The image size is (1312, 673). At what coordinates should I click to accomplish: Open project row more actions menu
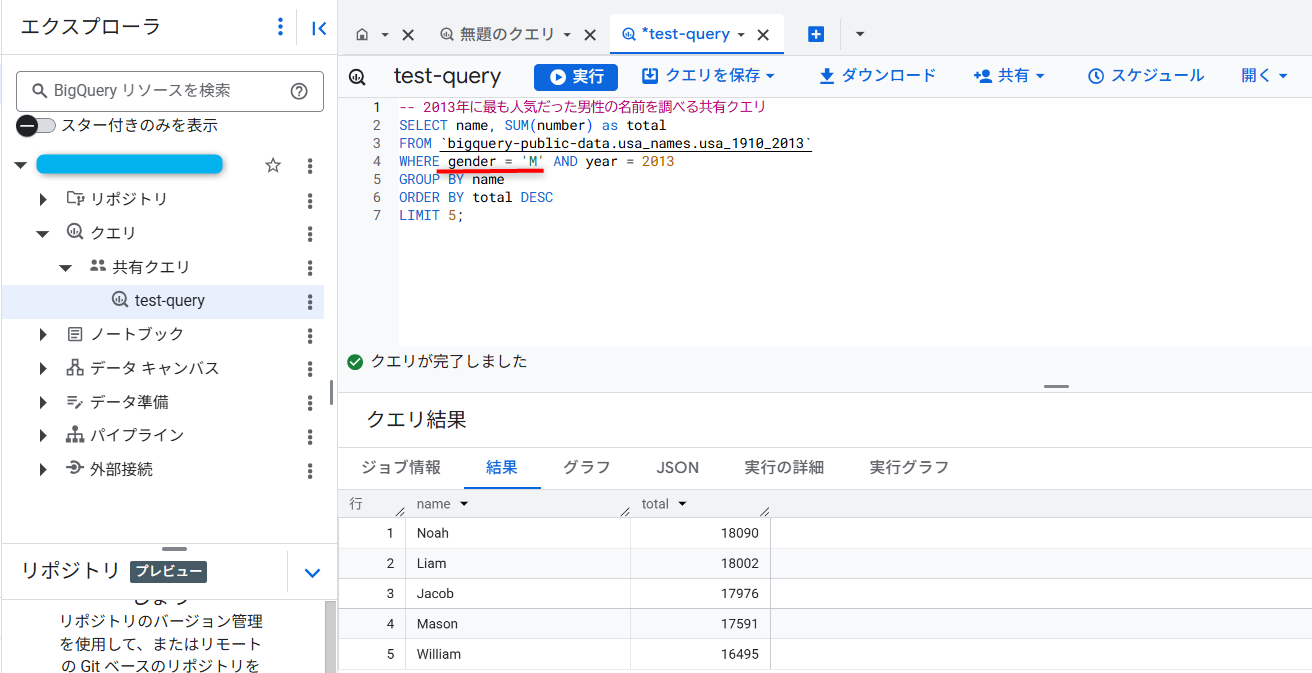point(310,166)
